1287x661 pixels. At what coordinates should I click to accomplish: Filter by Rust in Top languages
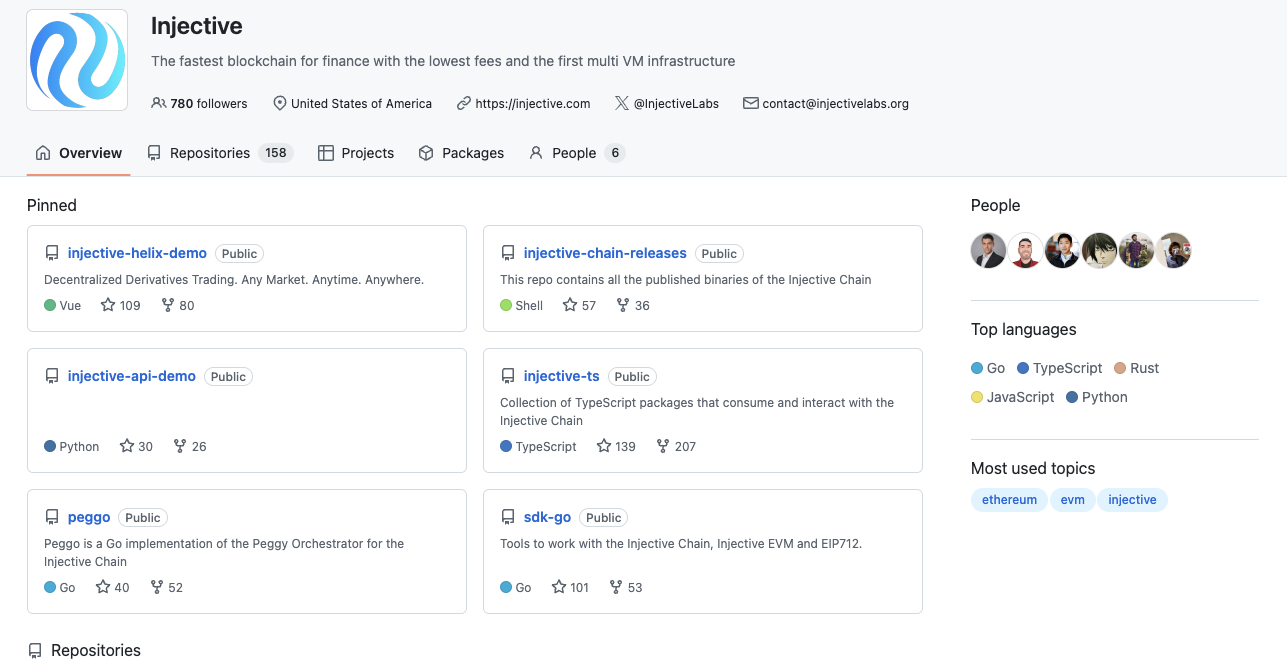coord(1137,368)
